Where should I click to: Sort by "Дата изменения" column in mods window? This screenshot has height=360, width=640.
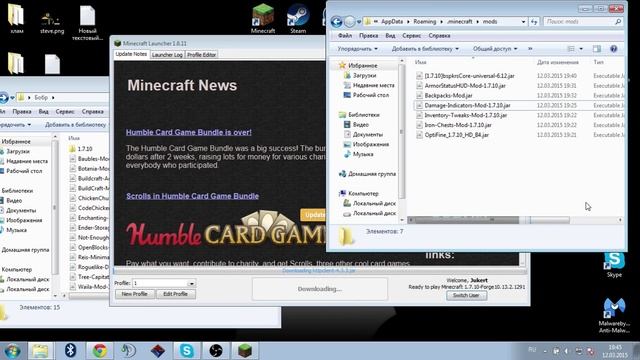[558, 62]
